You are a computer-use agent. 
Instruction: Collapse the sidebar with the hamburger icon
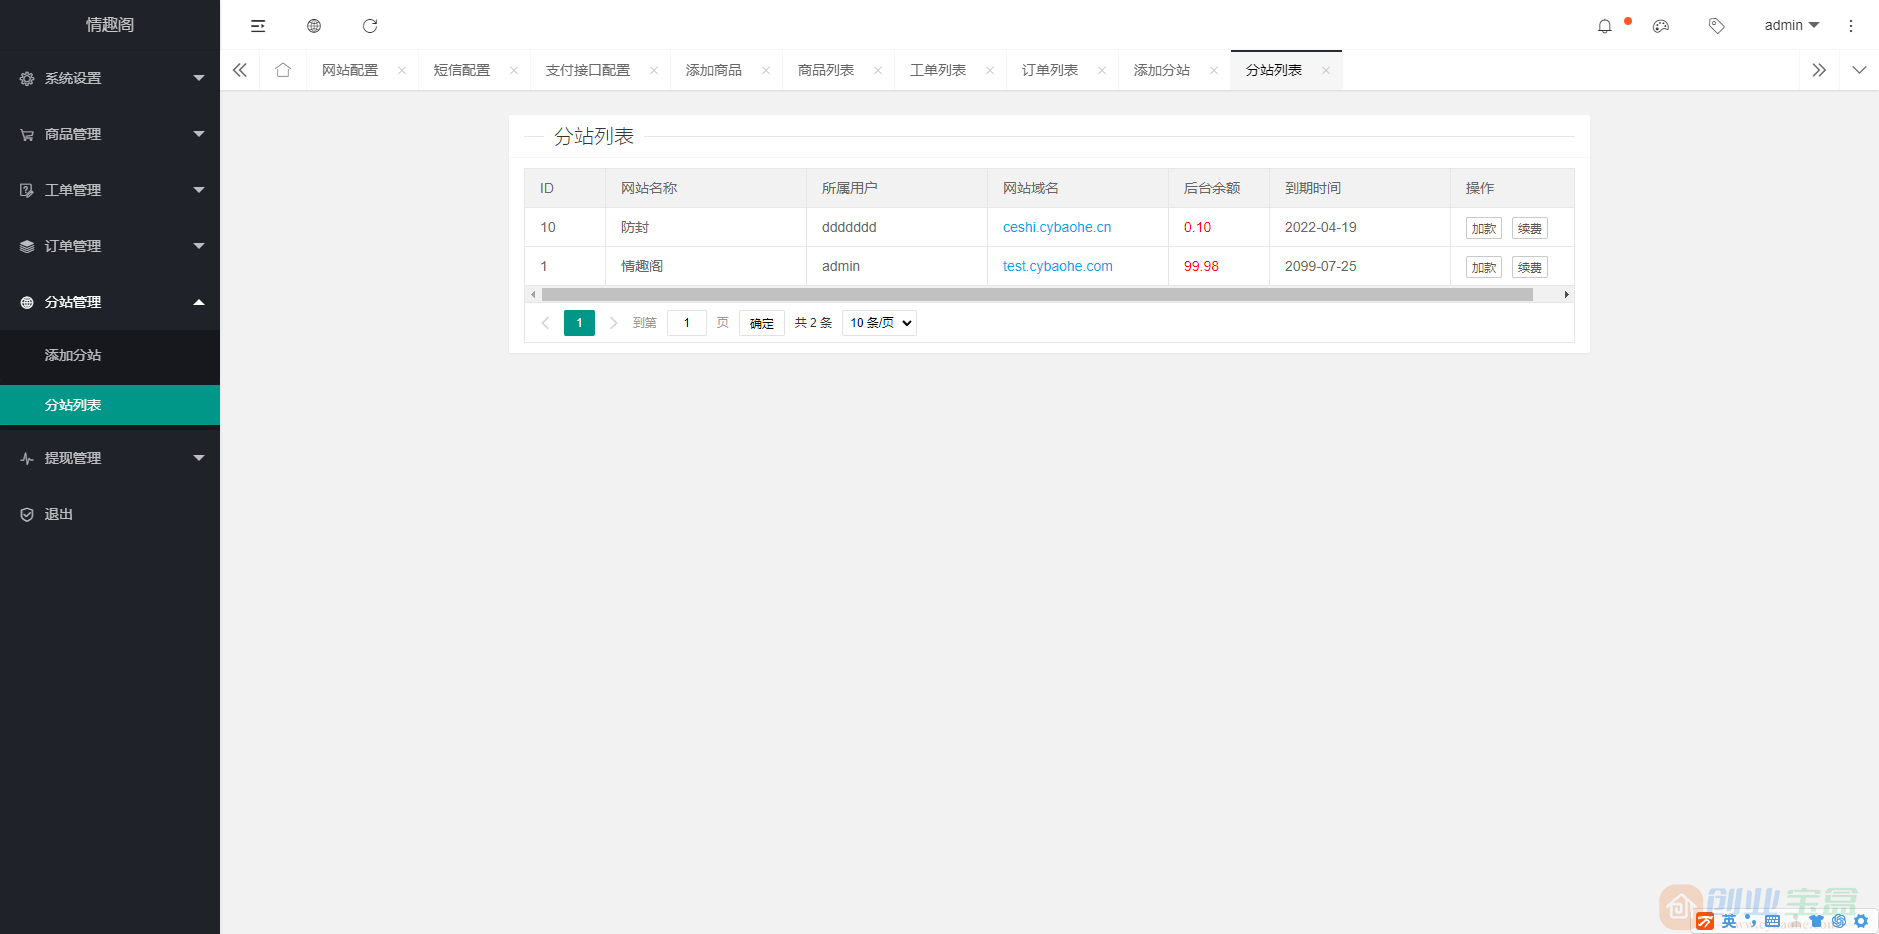coord(258,25)
